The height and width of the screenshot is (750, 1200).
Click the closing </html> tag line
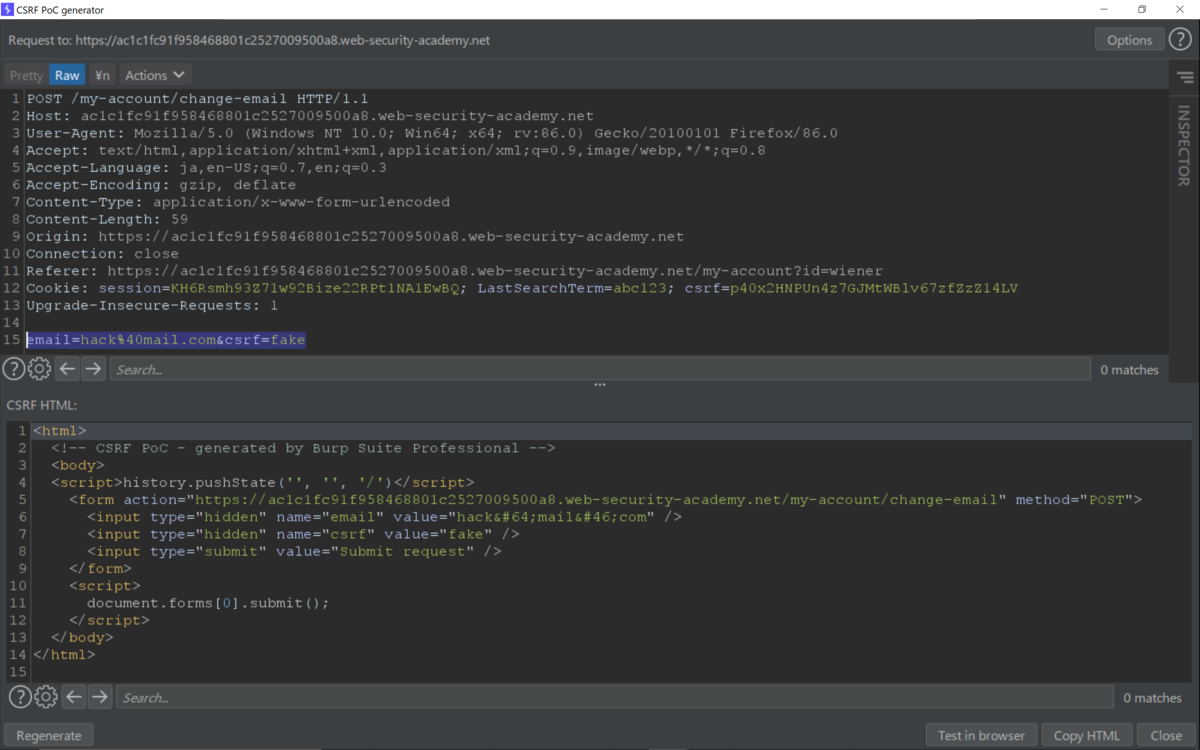[64, 655]
